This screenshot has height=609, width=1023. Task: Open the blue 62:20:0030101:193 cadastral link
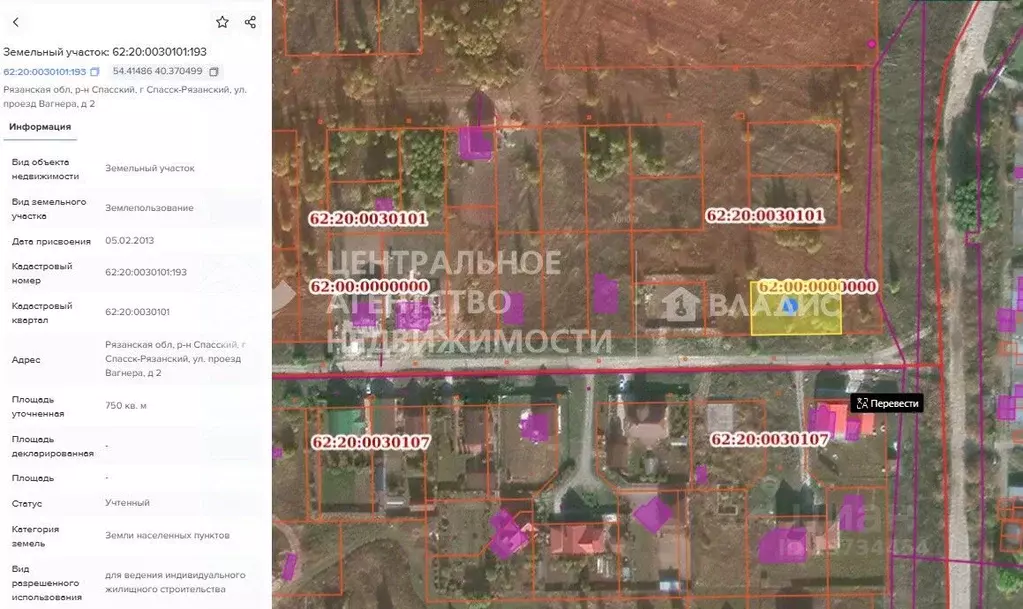[44, 72]
